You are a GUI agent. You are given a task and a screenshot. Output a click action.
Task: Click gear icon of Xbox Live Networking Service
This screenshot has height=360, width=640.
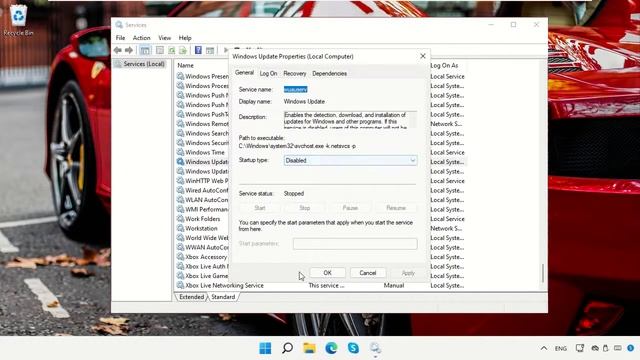click(x=180, y=285)
